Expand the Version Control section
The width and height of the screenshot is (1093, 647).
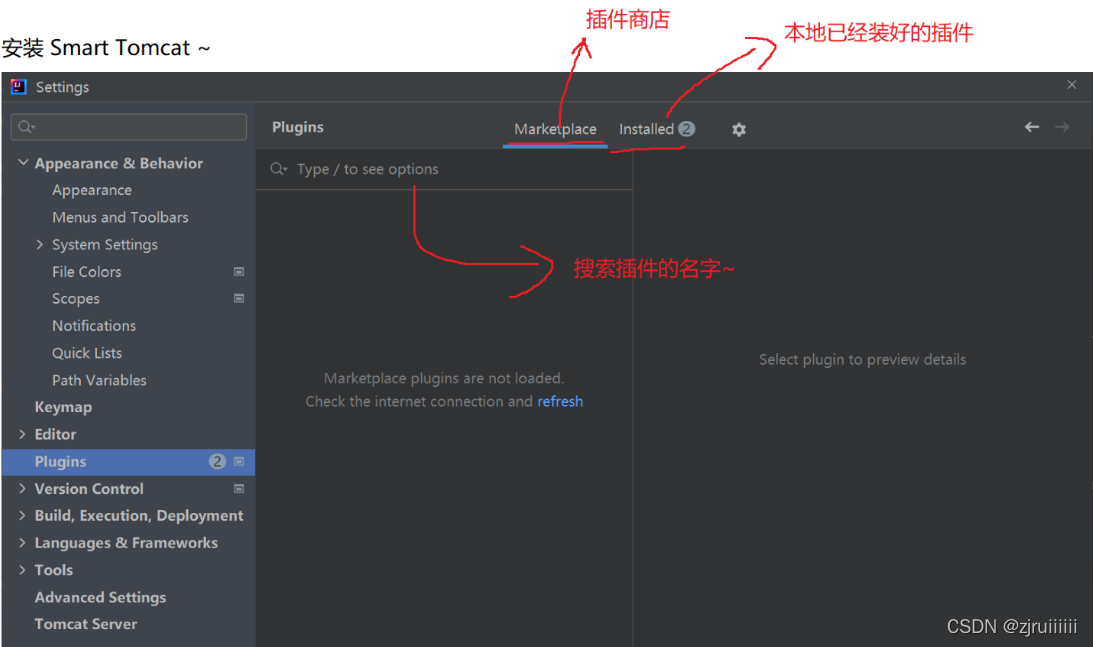(22, 489)
